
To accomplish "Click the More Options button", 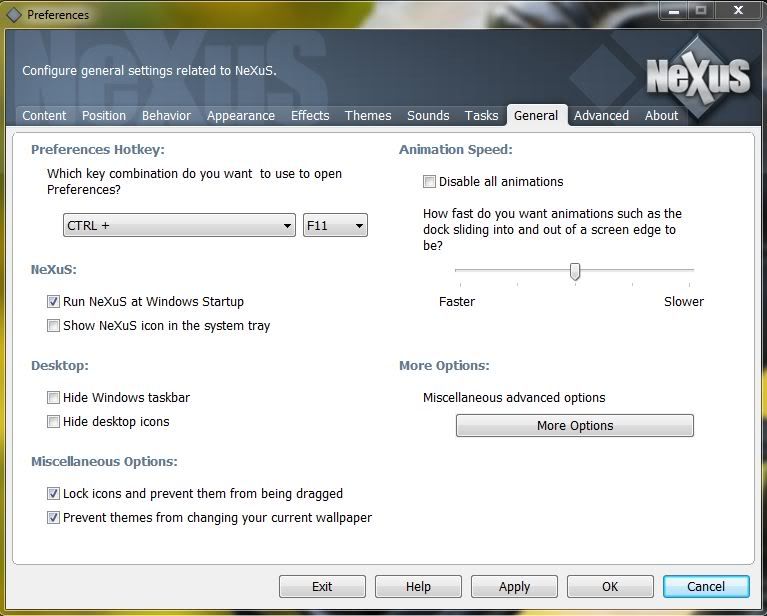I will pyautogui.click(x=575, y=425).
